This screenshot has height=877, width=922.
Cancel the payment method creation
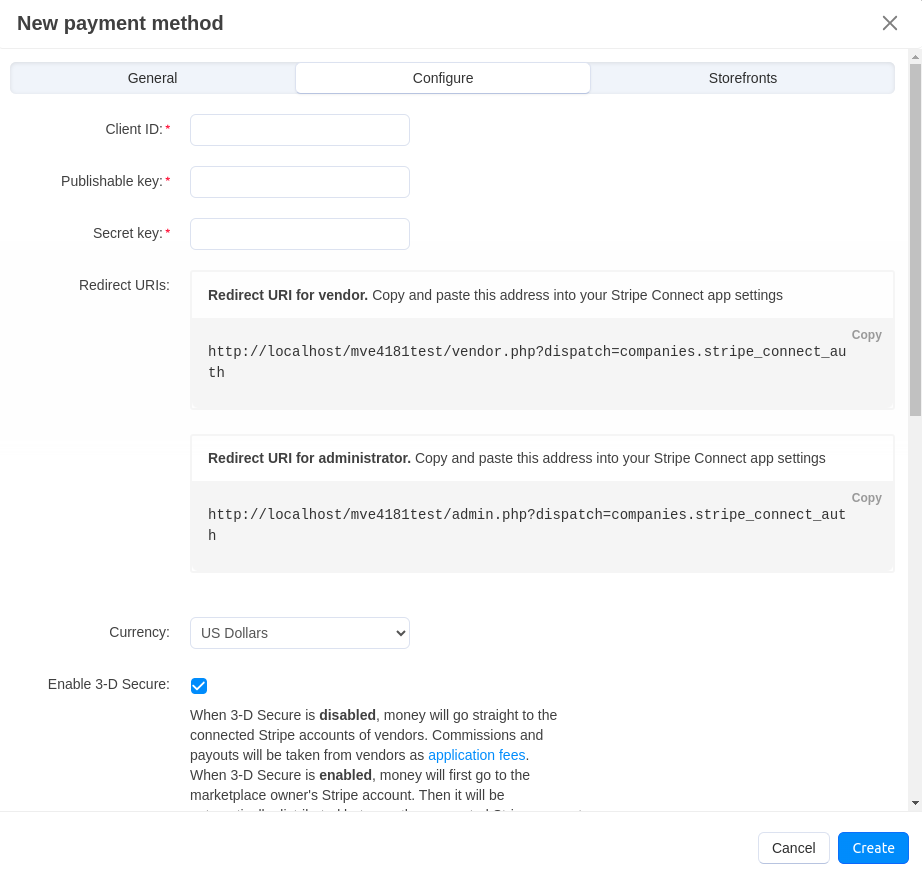[x=793, y=848]
